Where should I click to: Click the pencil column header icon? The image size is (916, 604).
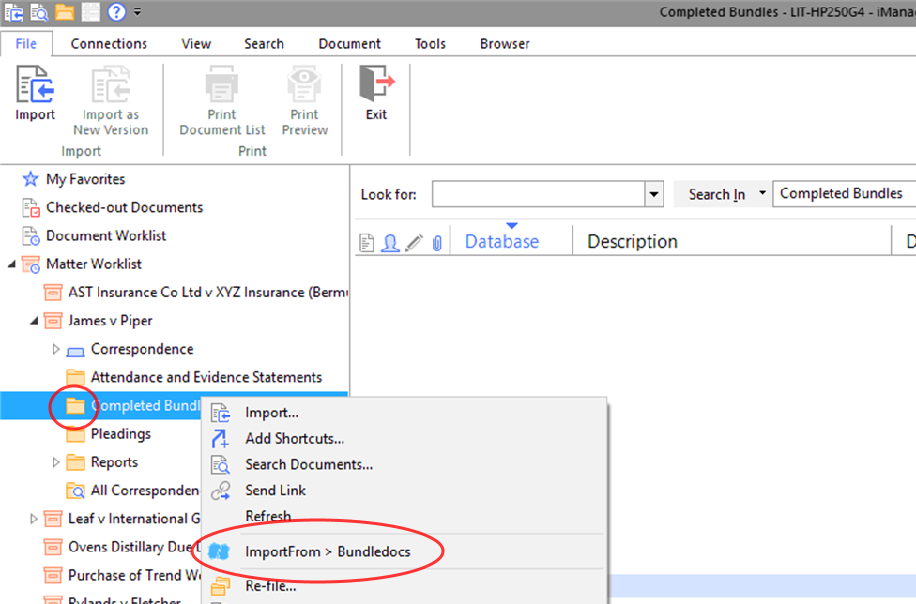pos(414,242)
